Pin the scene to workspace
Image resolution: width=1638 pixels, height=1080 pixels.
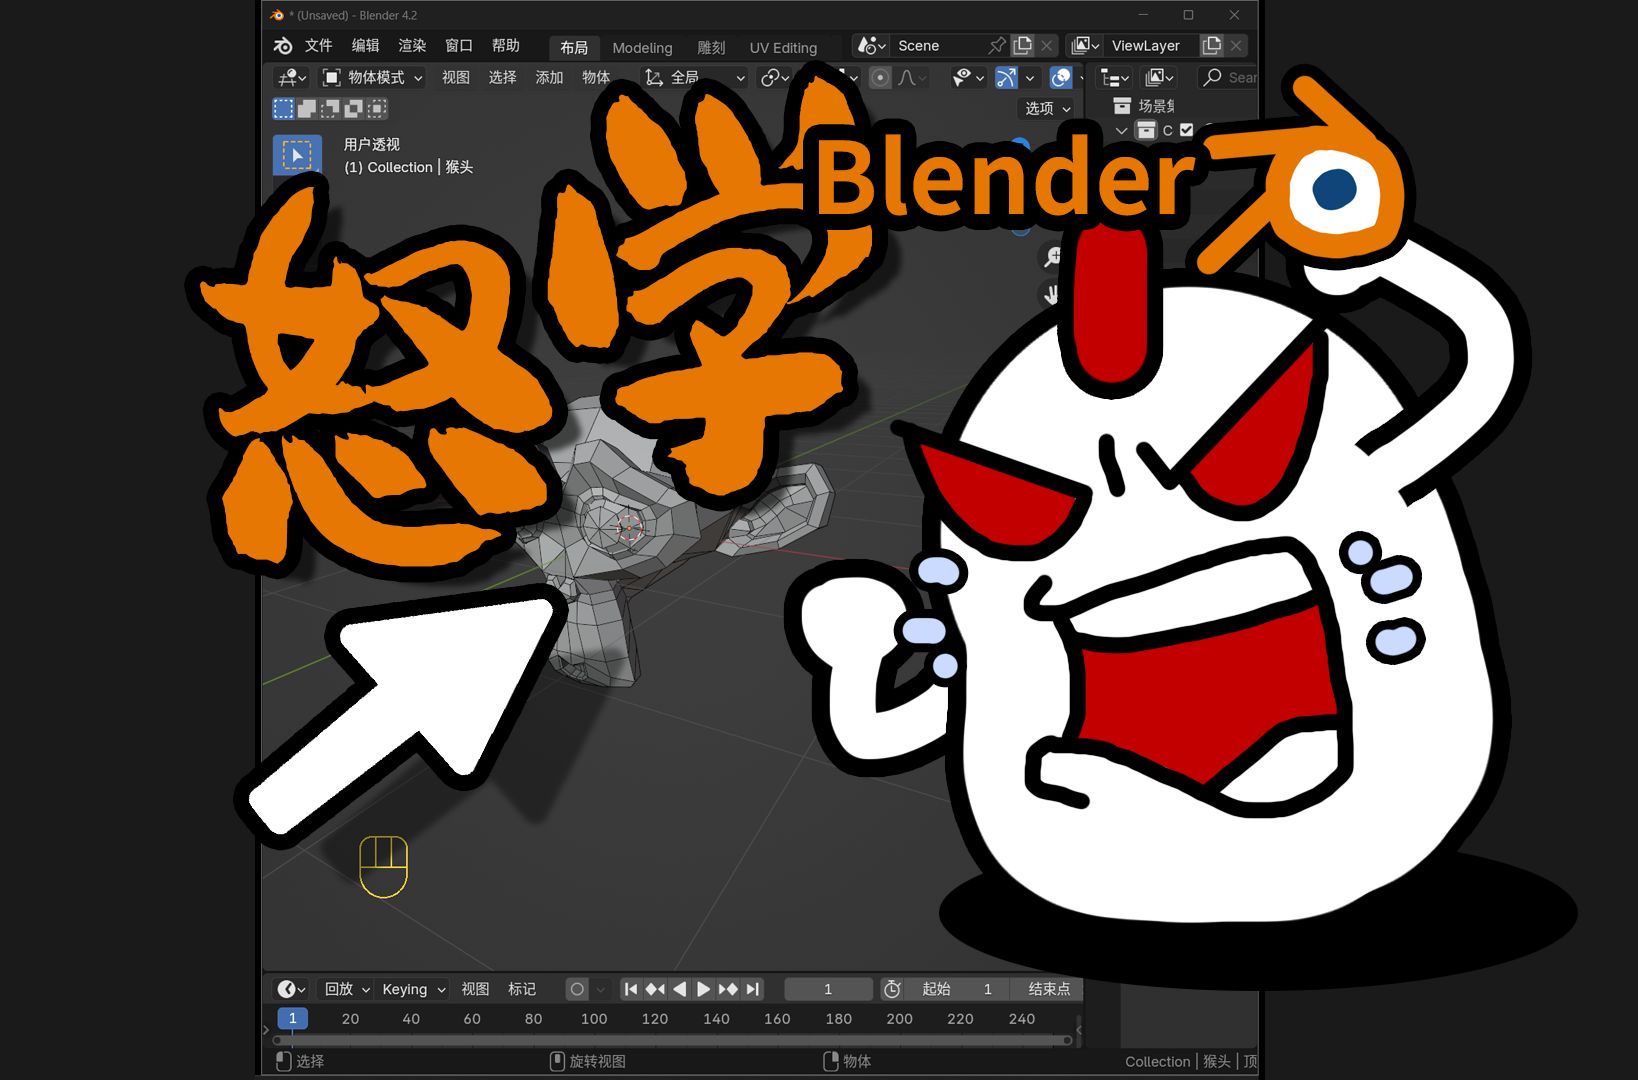pos(997,46)
